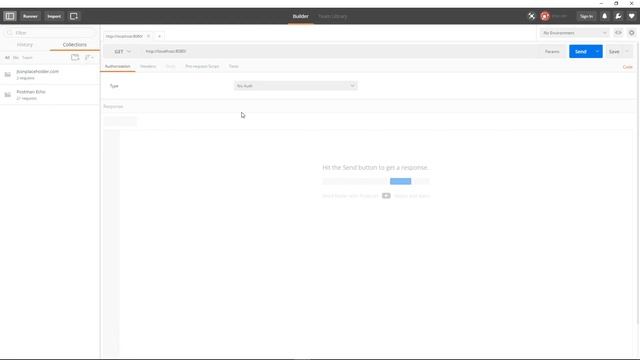640x360 pixels.
Task: Open the collections sort icon
Action: click(x=89, y=58)
